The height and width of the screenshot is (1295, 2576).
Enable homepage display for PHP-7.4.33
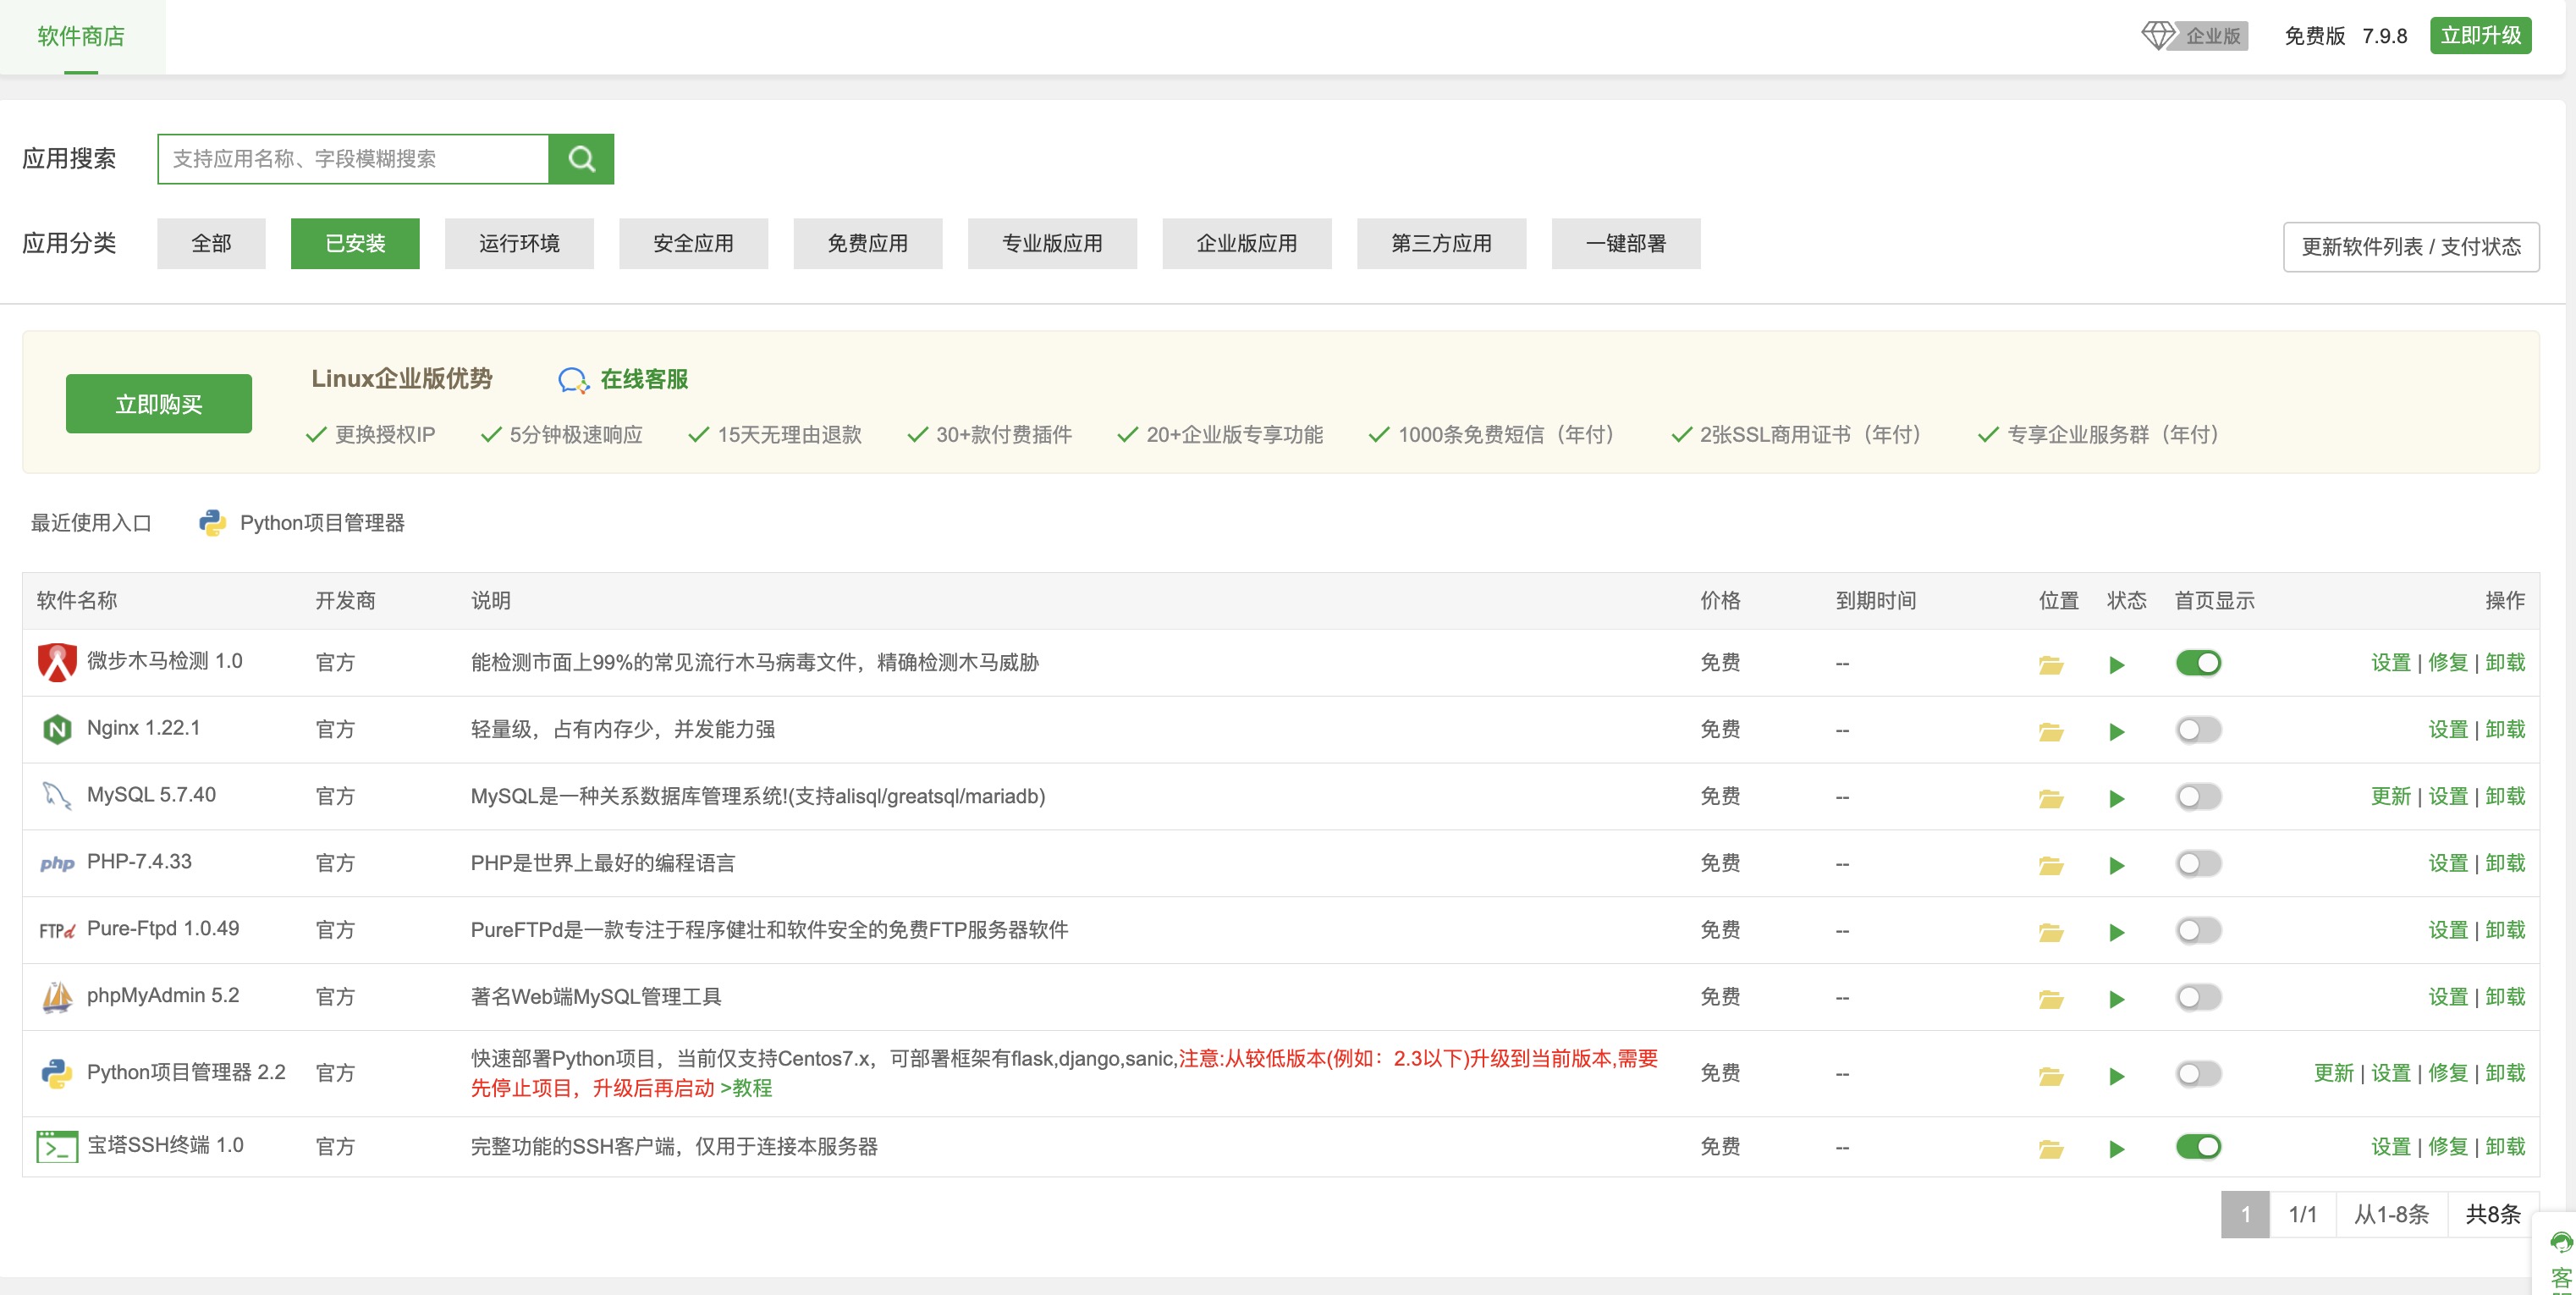click(2198, 864)
